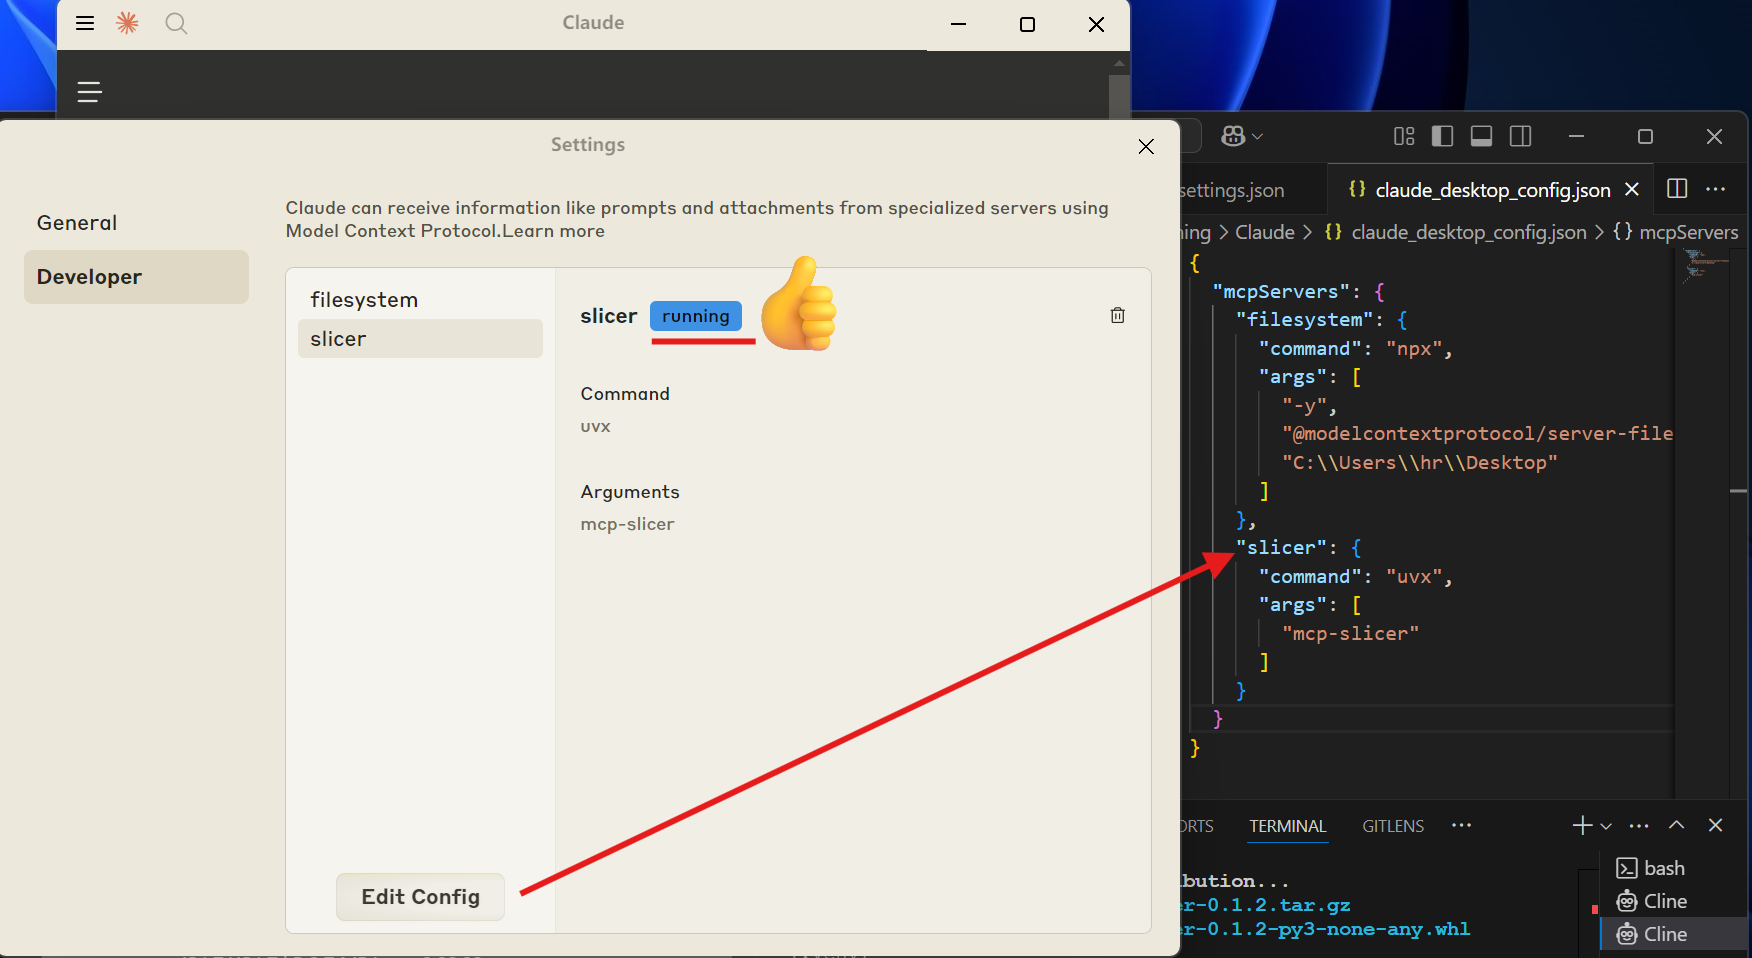Create a new terminal with plus icon
The height and width of the screenshot is (958, 1752).
pos(1582,825)
